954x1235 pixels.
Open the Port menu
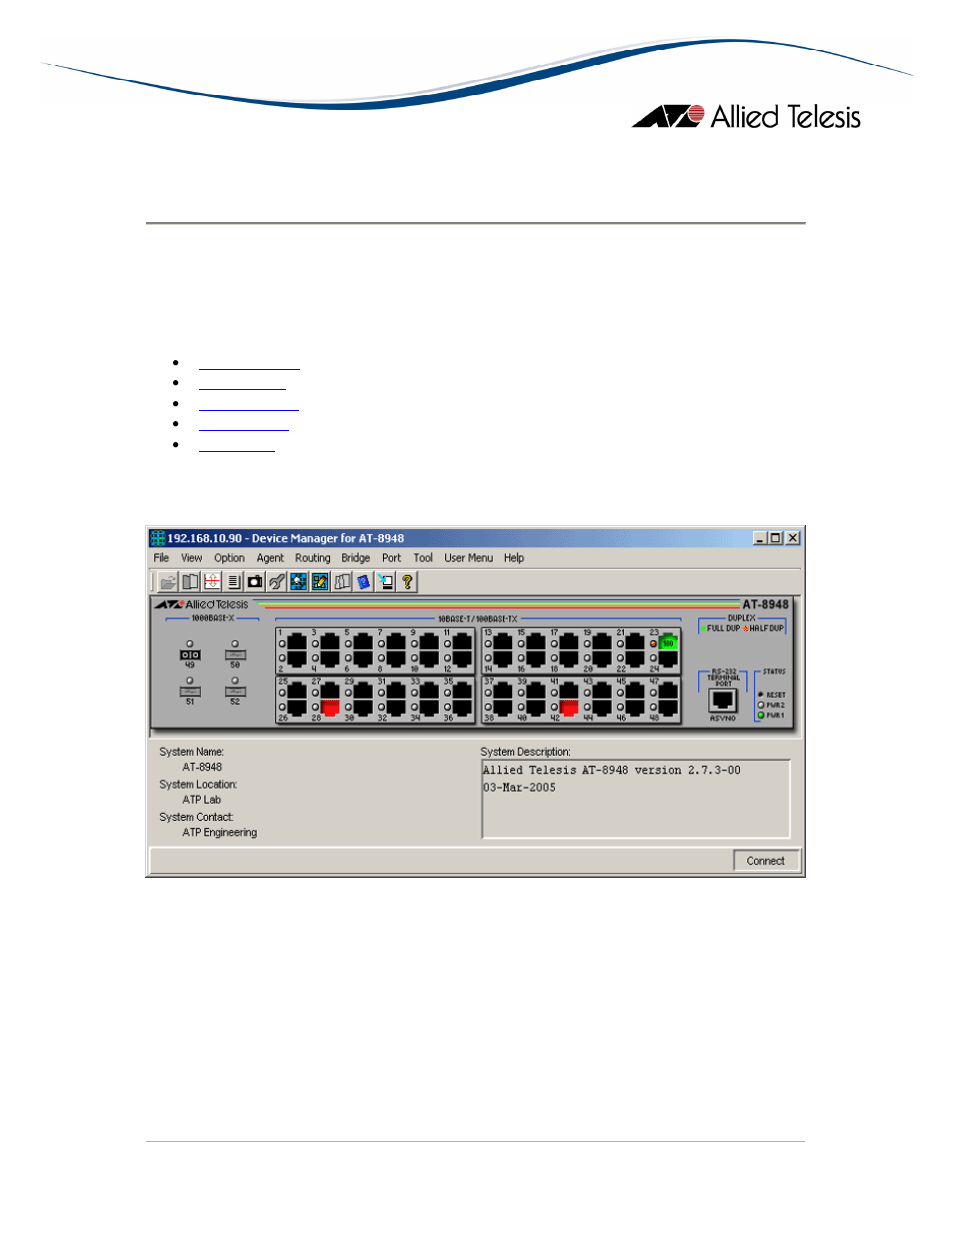[x=391, y=558]
